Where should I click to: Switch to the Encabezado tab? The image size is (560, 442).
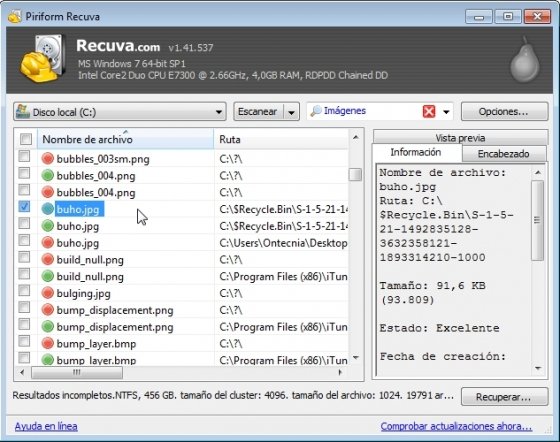pos(503,154)
